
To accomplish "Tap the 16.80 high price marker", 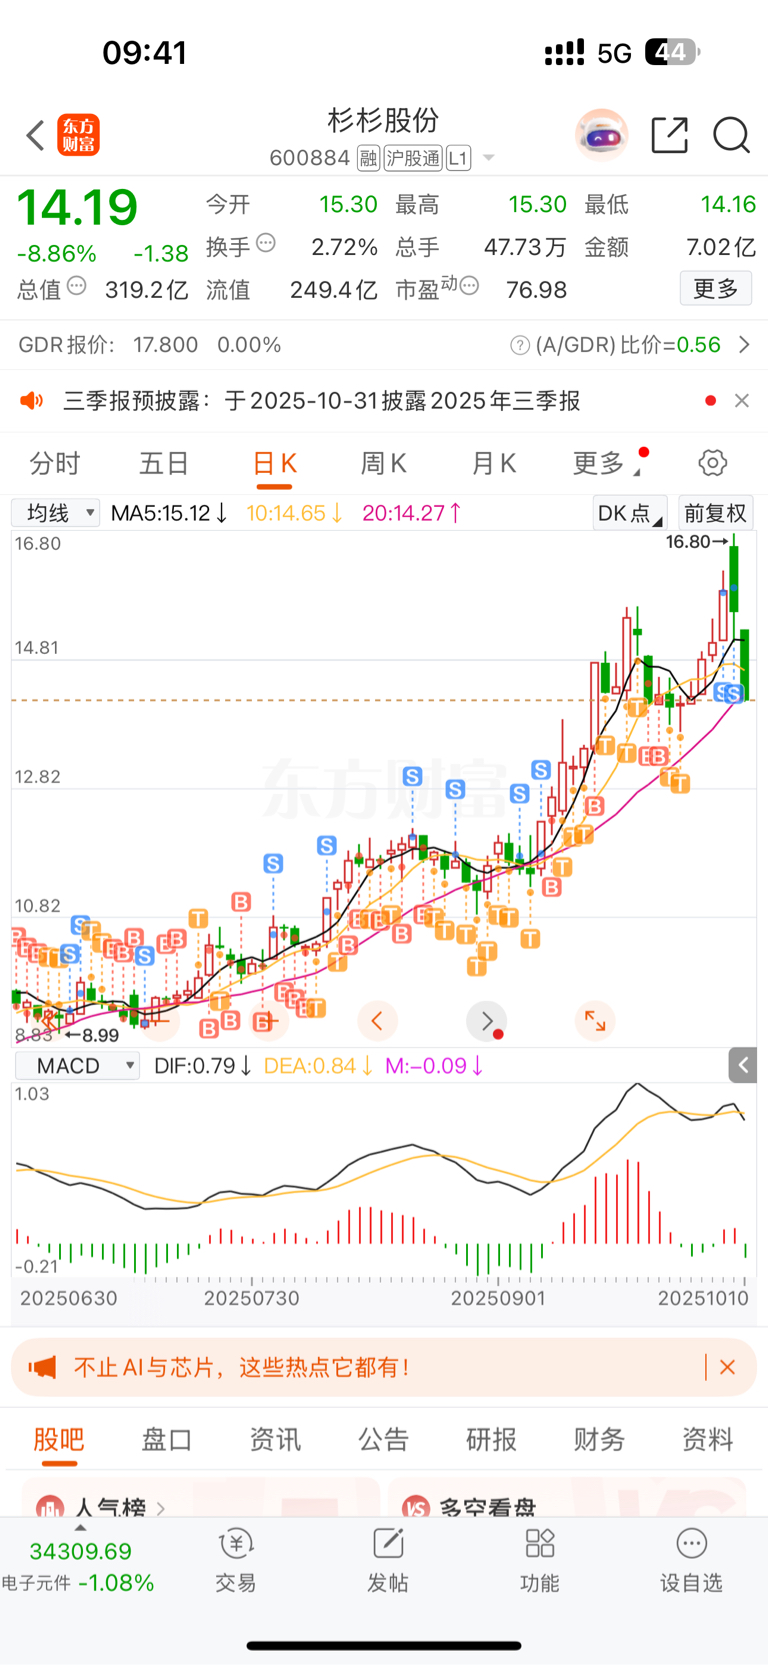I will coord(697,542).
